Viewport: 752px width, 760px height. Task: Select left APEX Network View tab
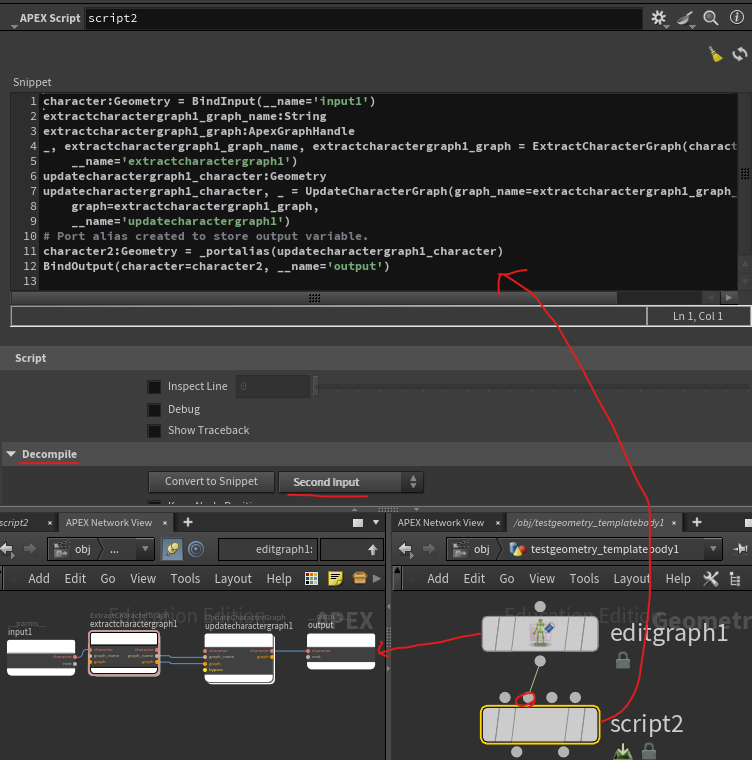click(109, 522)
